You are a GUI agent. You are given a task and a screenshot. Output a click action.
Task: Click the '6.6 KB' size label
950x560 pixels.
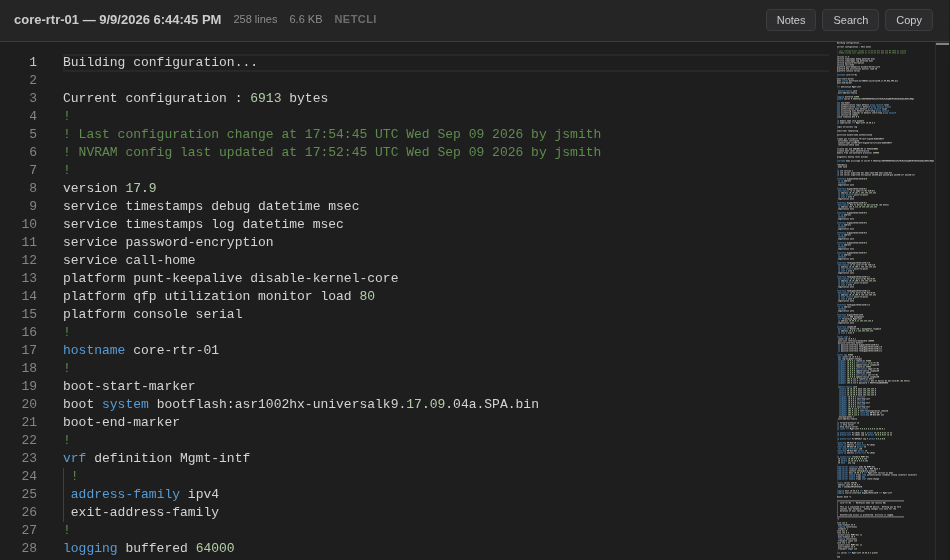point(305,19)
